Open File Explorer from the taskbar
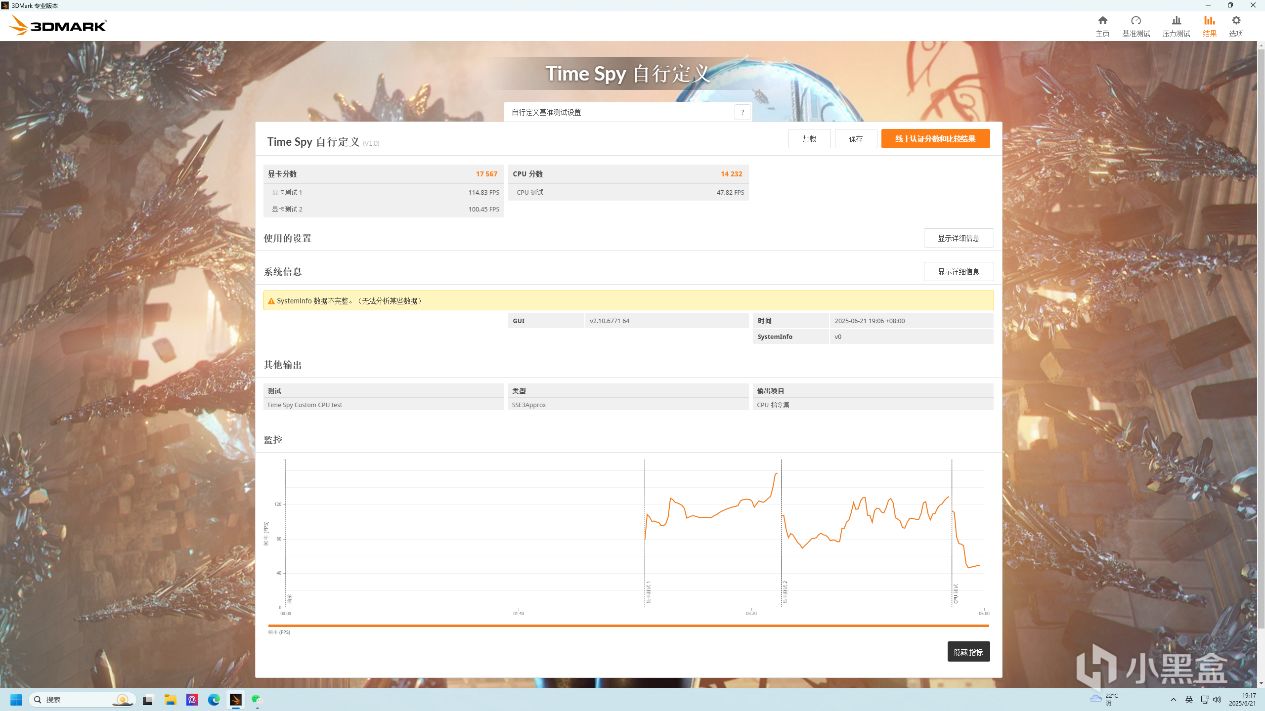The height and width of the screenshot is (711, 1265). (170, 699)
